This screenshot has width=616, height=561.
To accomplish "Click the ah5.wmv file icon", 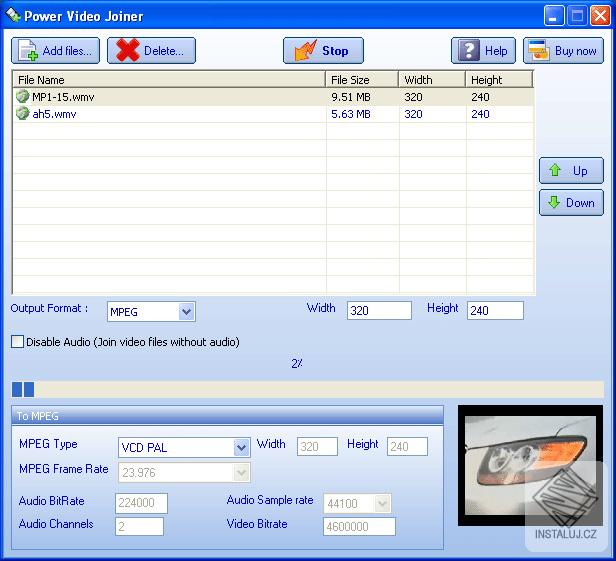I will point(22,113).
